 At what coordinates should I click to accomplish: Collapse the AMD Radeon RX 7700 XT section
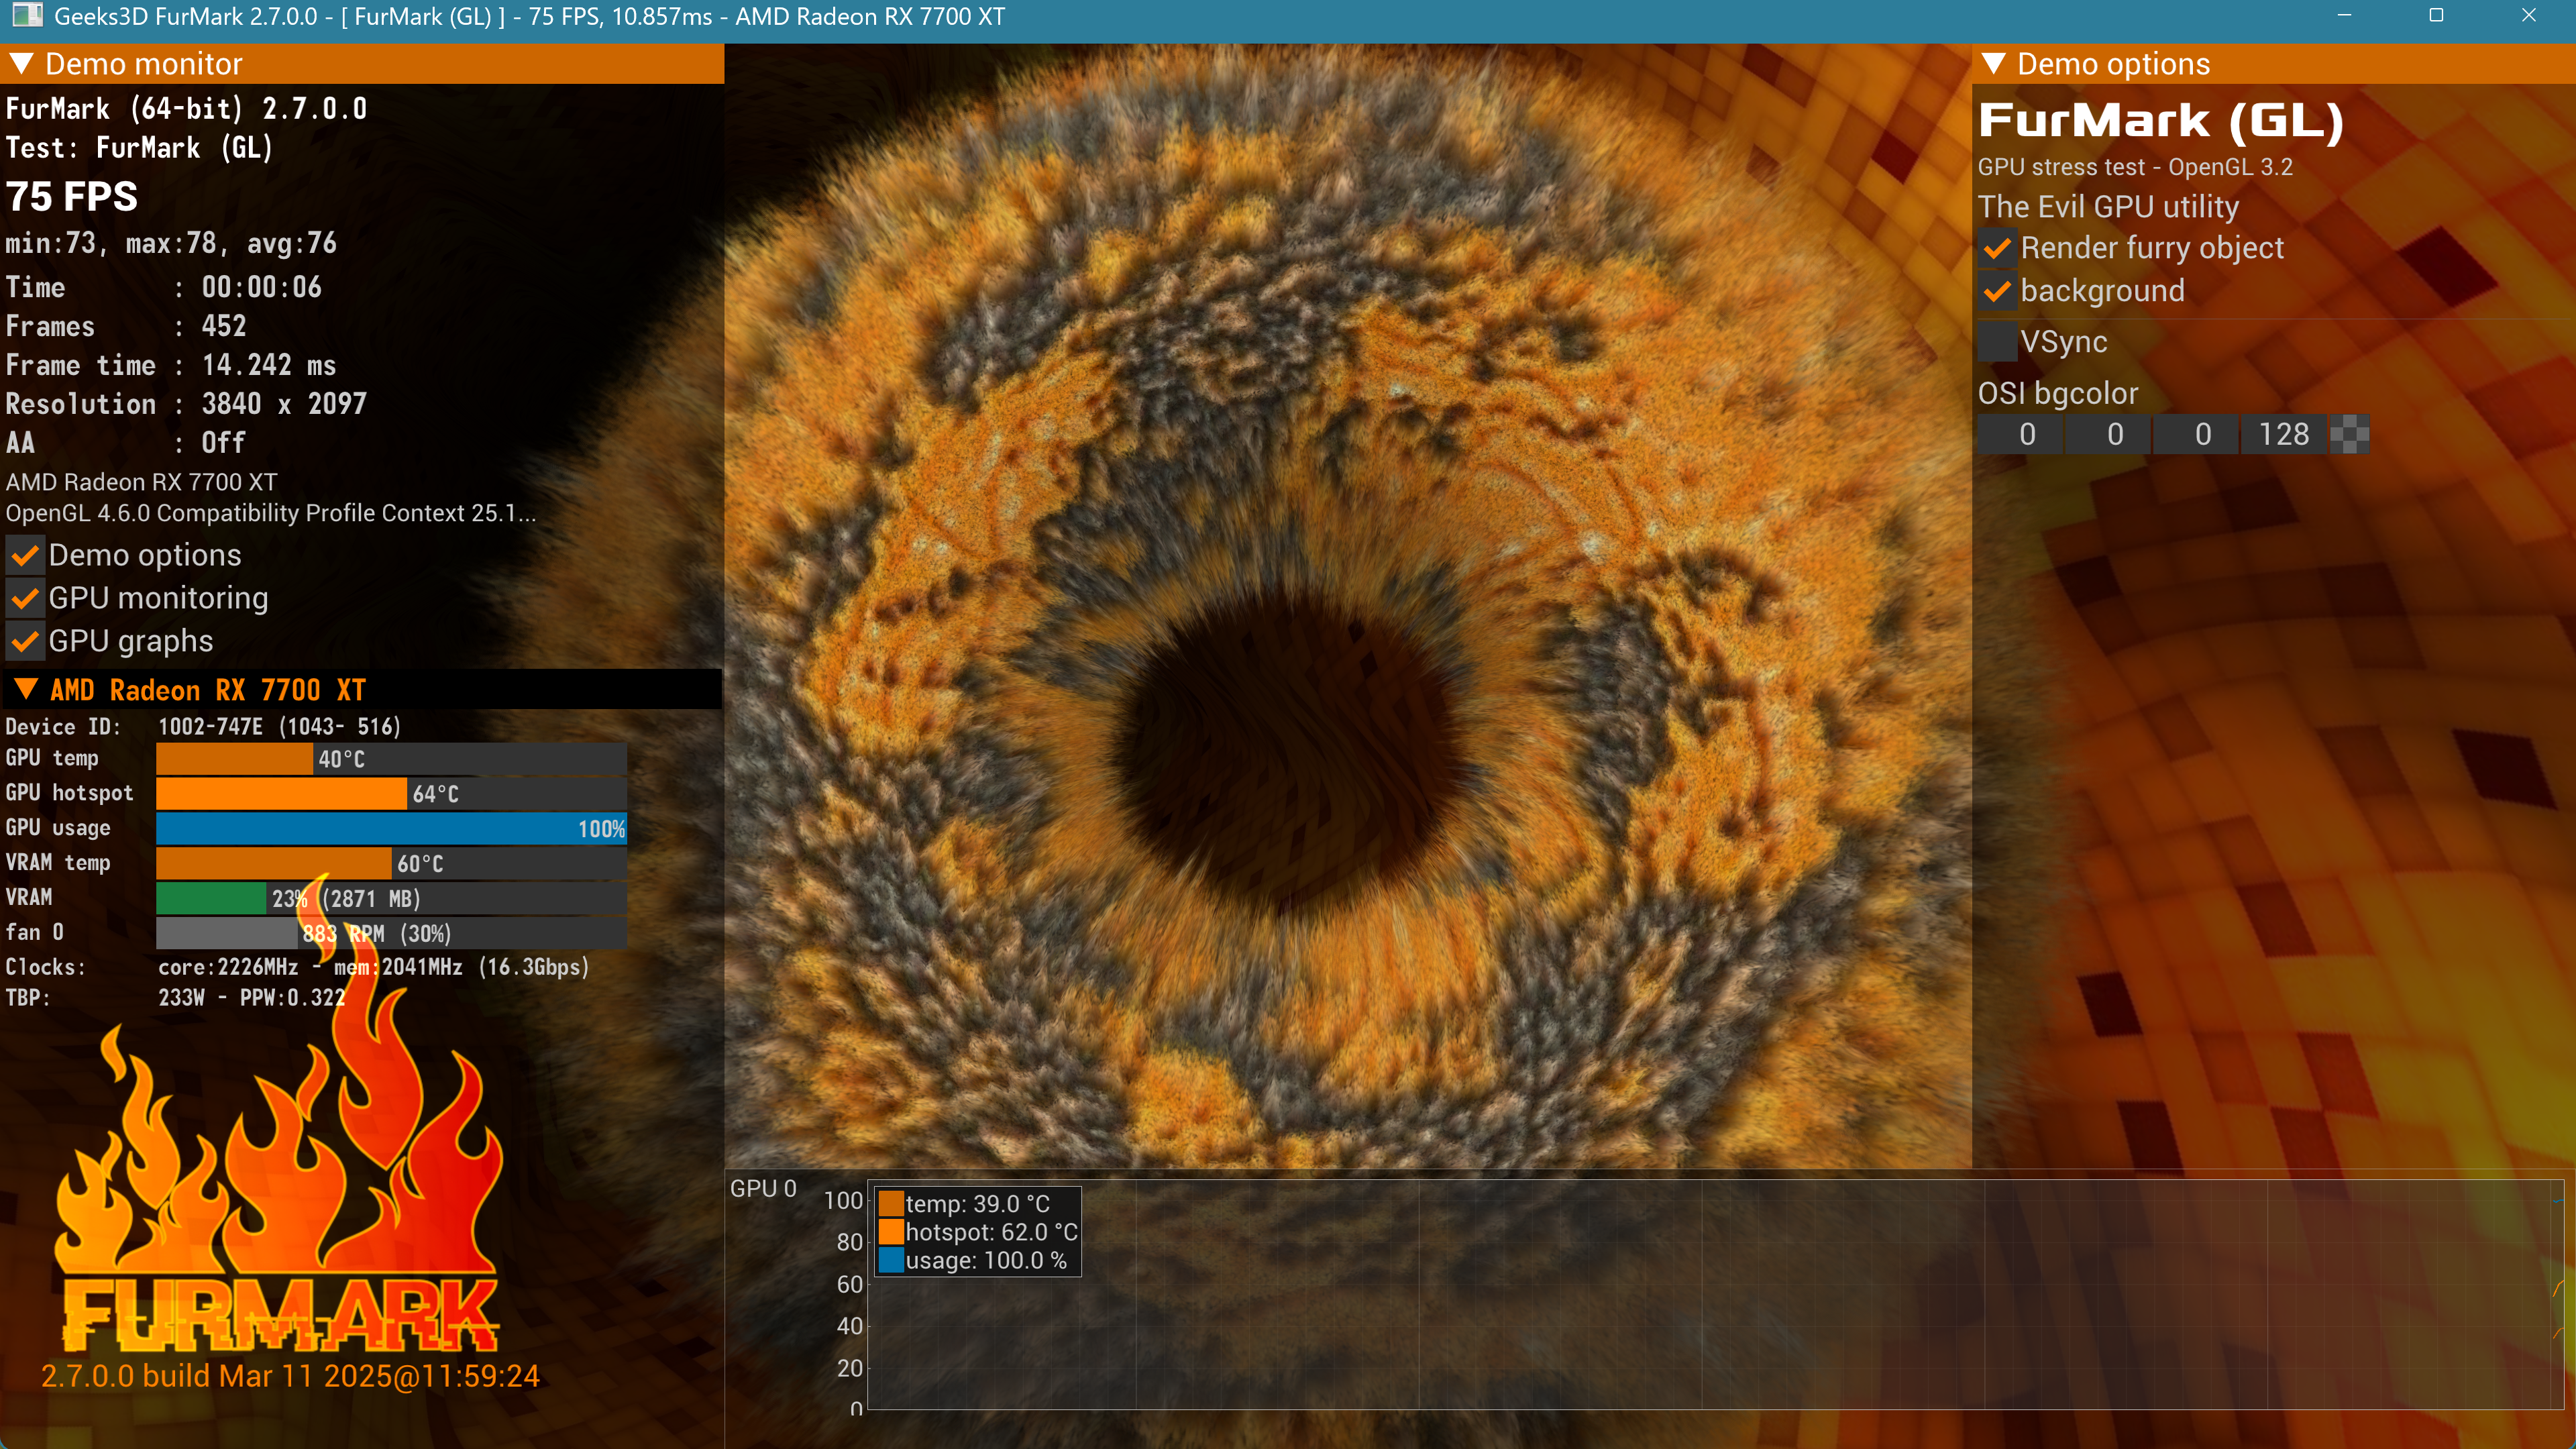click(x=26, y=690)
